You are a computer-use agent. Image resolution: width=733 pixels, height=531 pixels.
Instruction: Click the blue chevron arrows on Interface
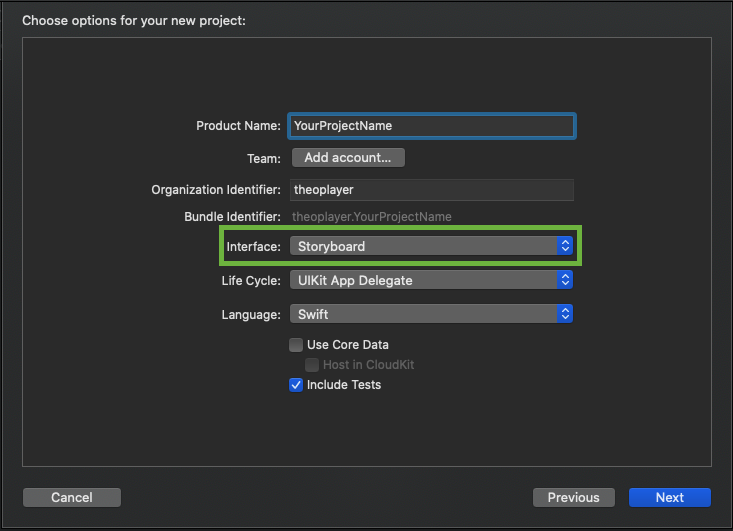coord(565,246)
